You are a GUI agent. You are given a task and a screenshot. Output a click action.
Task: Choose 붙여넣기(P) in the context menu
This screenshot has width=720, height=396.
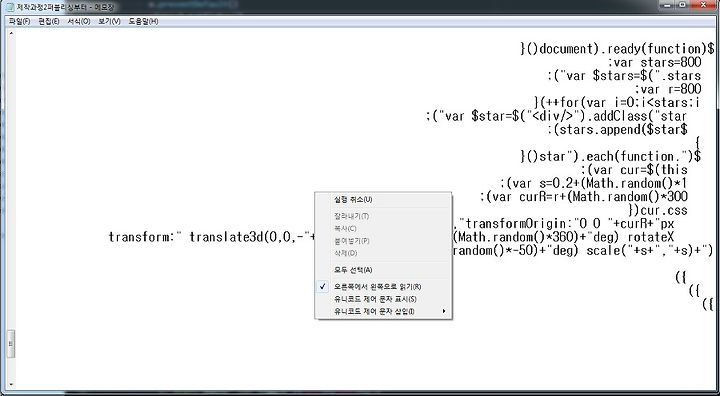(383, 241)
